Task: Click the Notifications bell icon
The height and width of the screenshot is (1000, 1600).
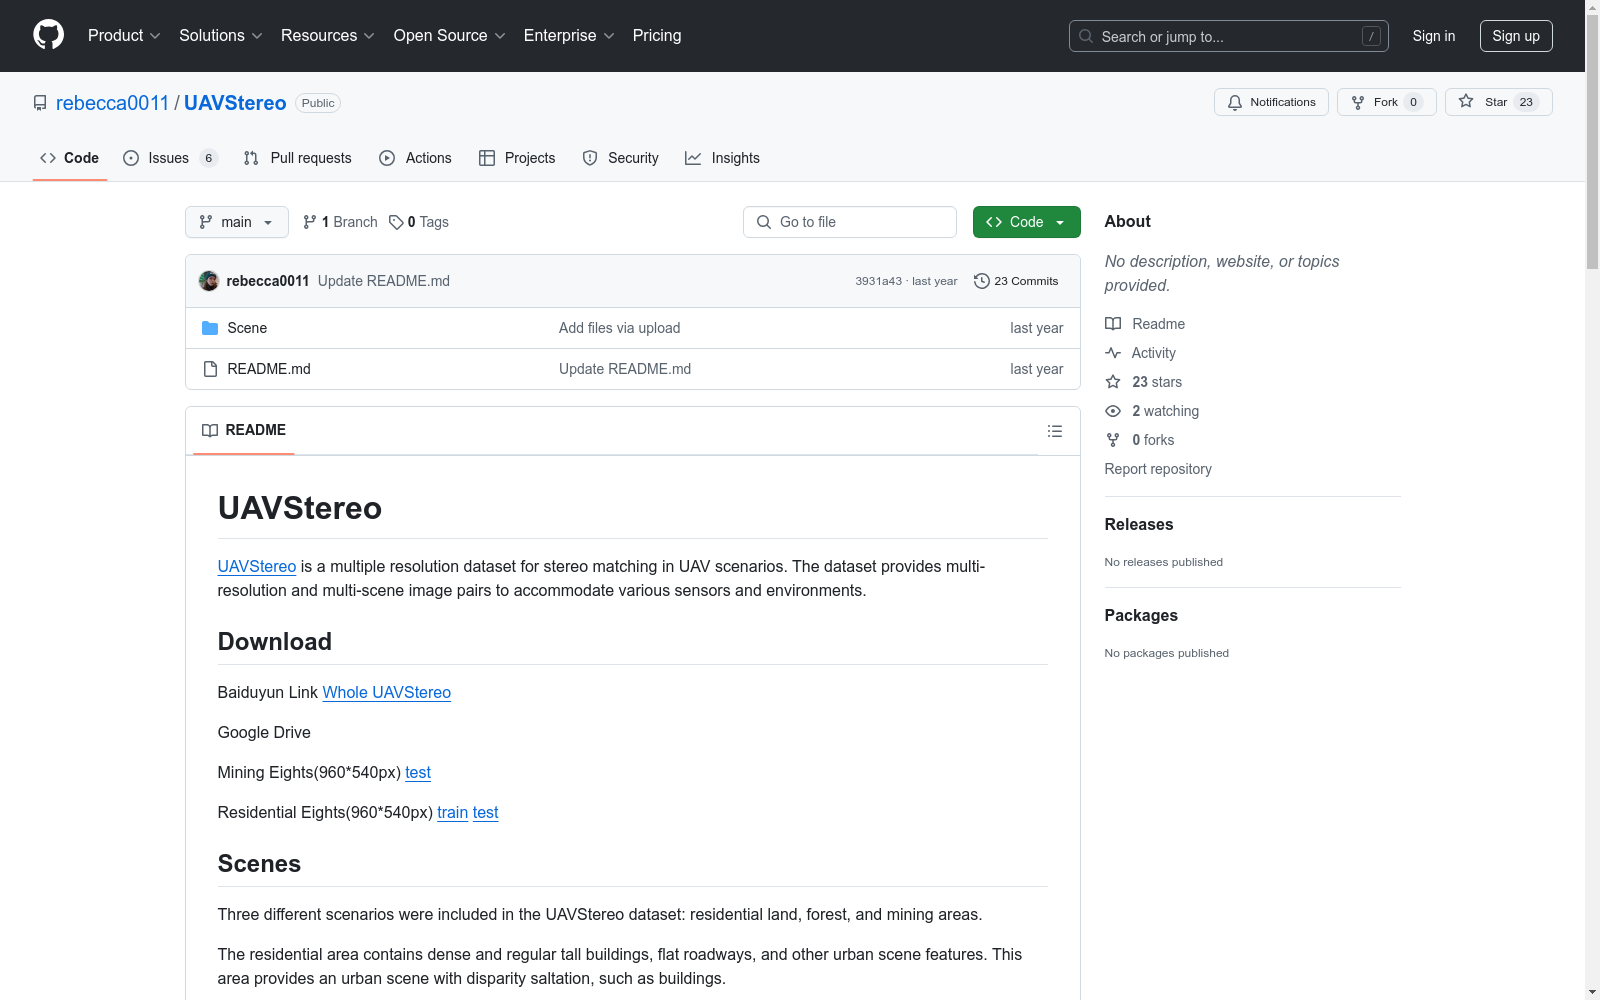Action: pos(1235,102)
